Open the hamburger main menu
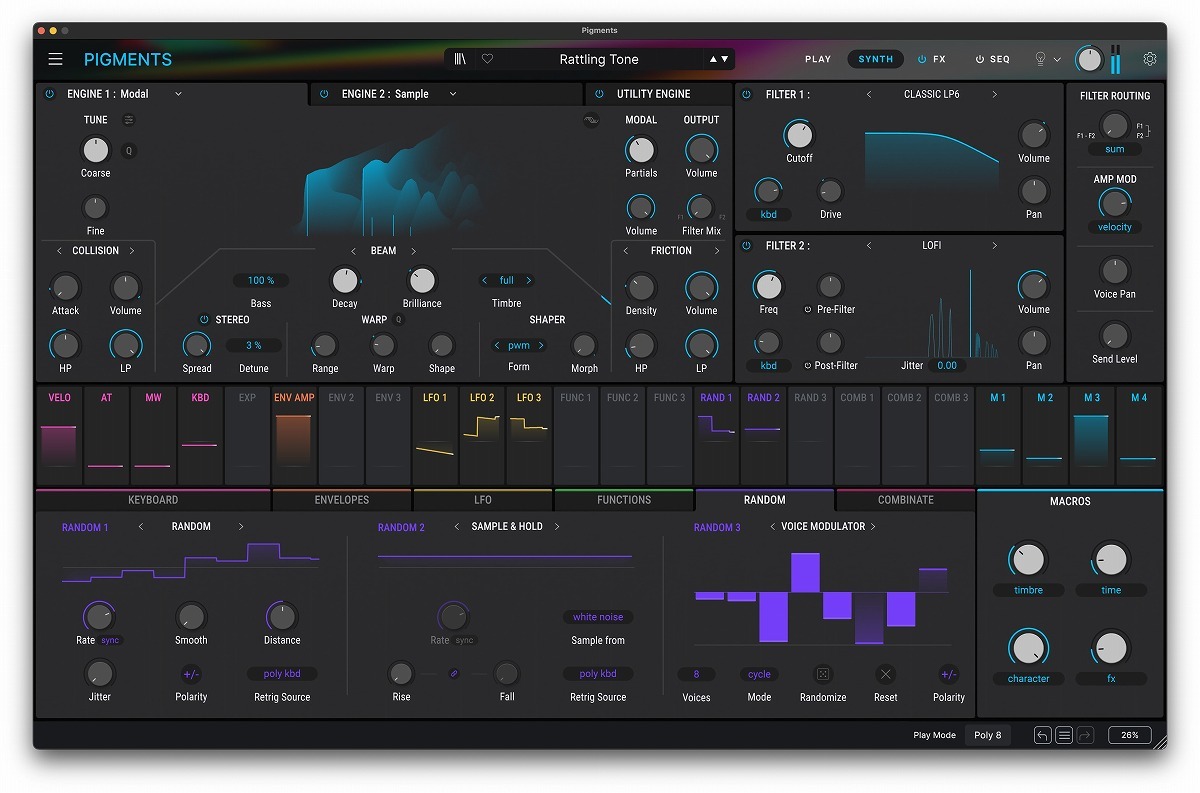This screenshot has height=793, width=1200. click(55, 59)
